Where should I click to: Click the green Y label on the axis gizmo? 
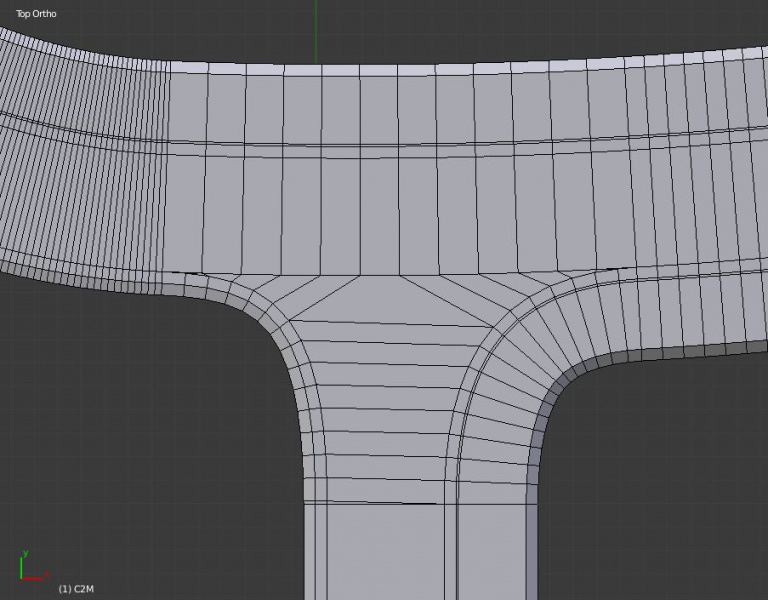tap(25, 553)
